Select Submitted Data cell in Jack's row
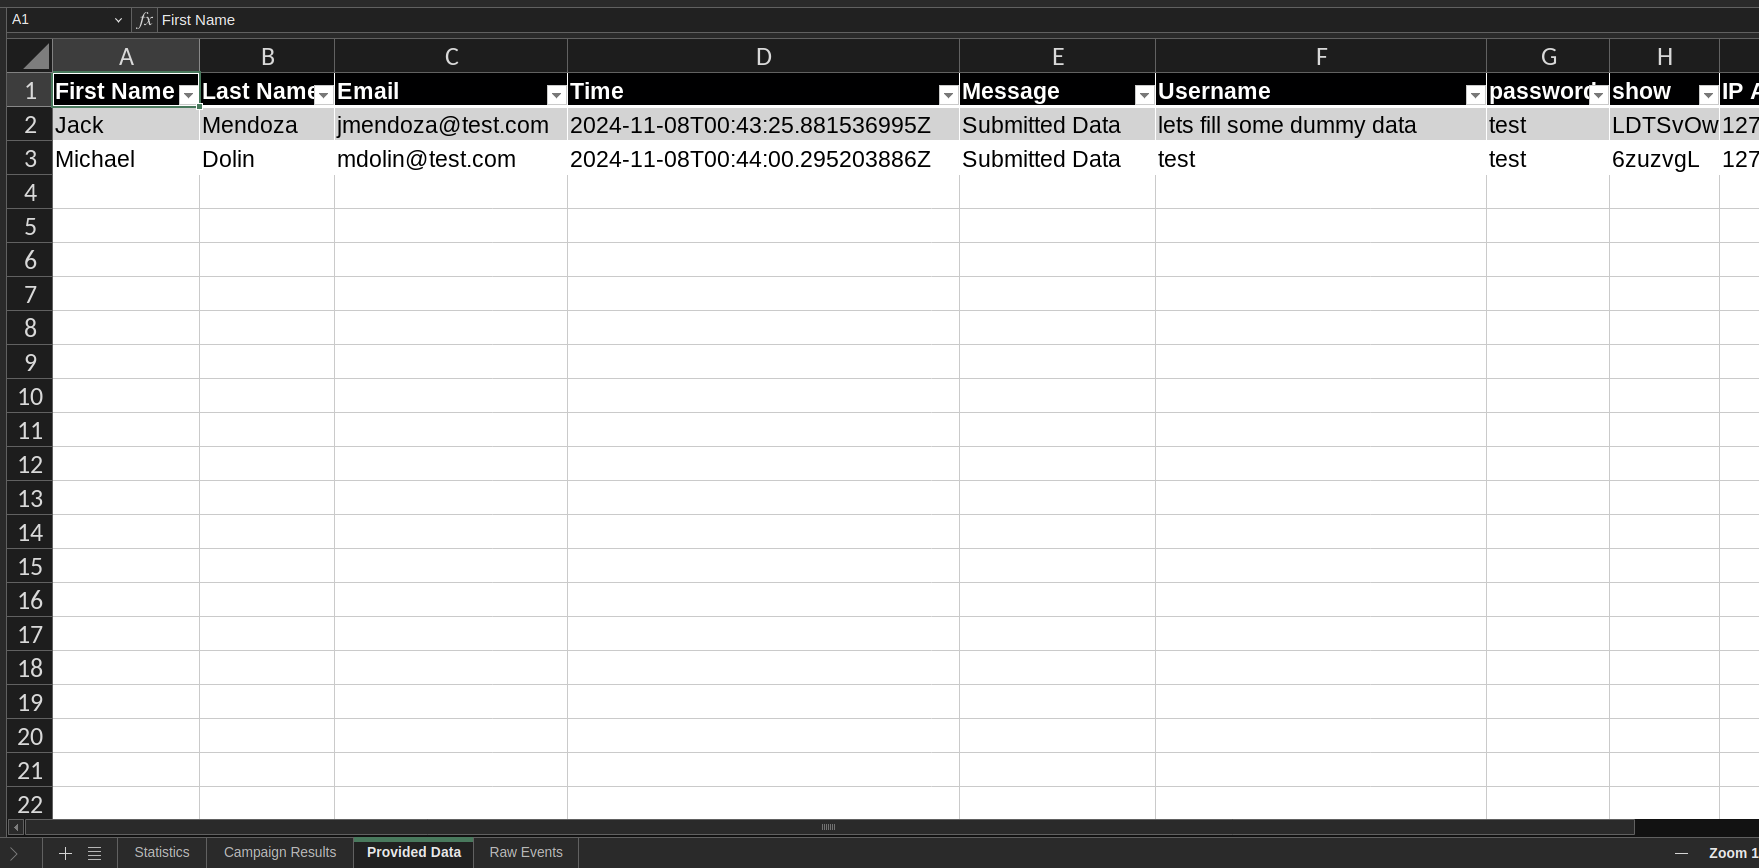Viewport: 1759px width, 868px height. [1057, 125]
